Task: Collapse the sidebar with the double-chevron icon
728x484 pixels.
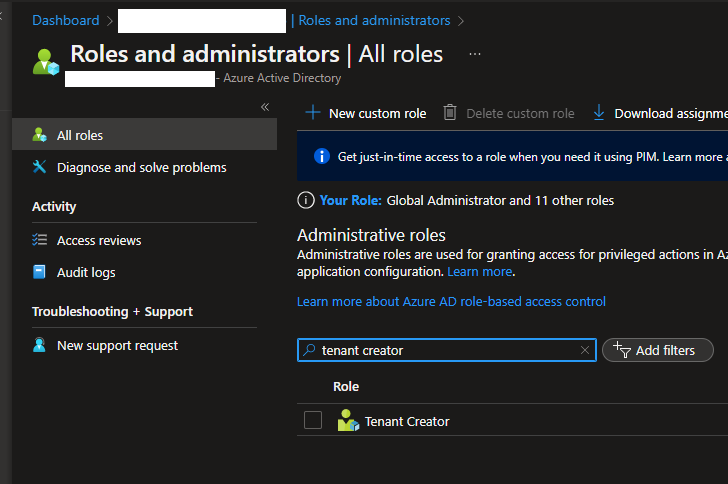Action: click(265, 107)
